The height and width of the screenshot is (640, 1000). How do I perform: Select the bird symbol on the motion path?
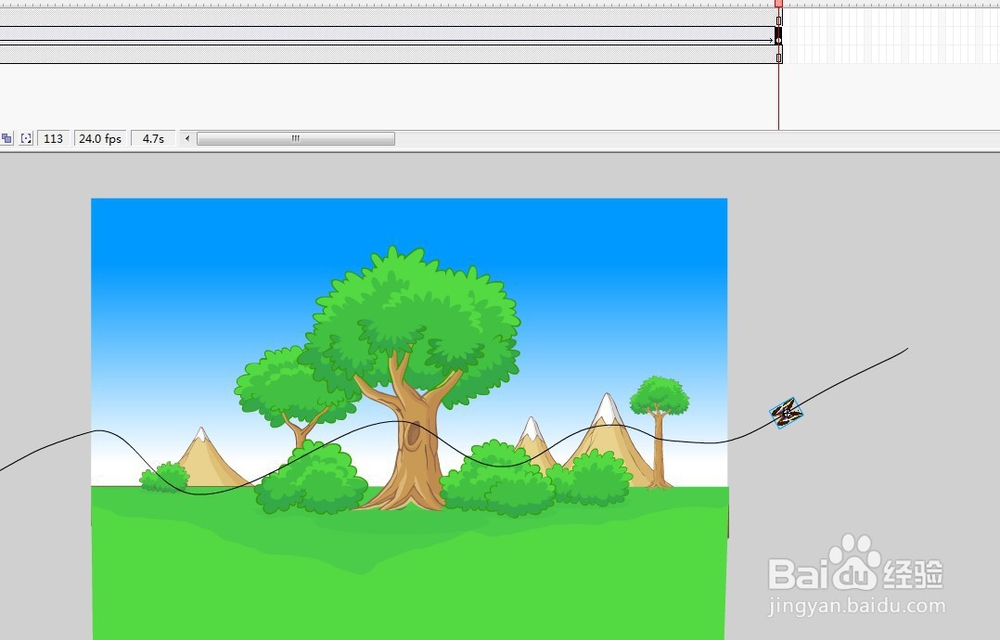click(x=786, y=413)
